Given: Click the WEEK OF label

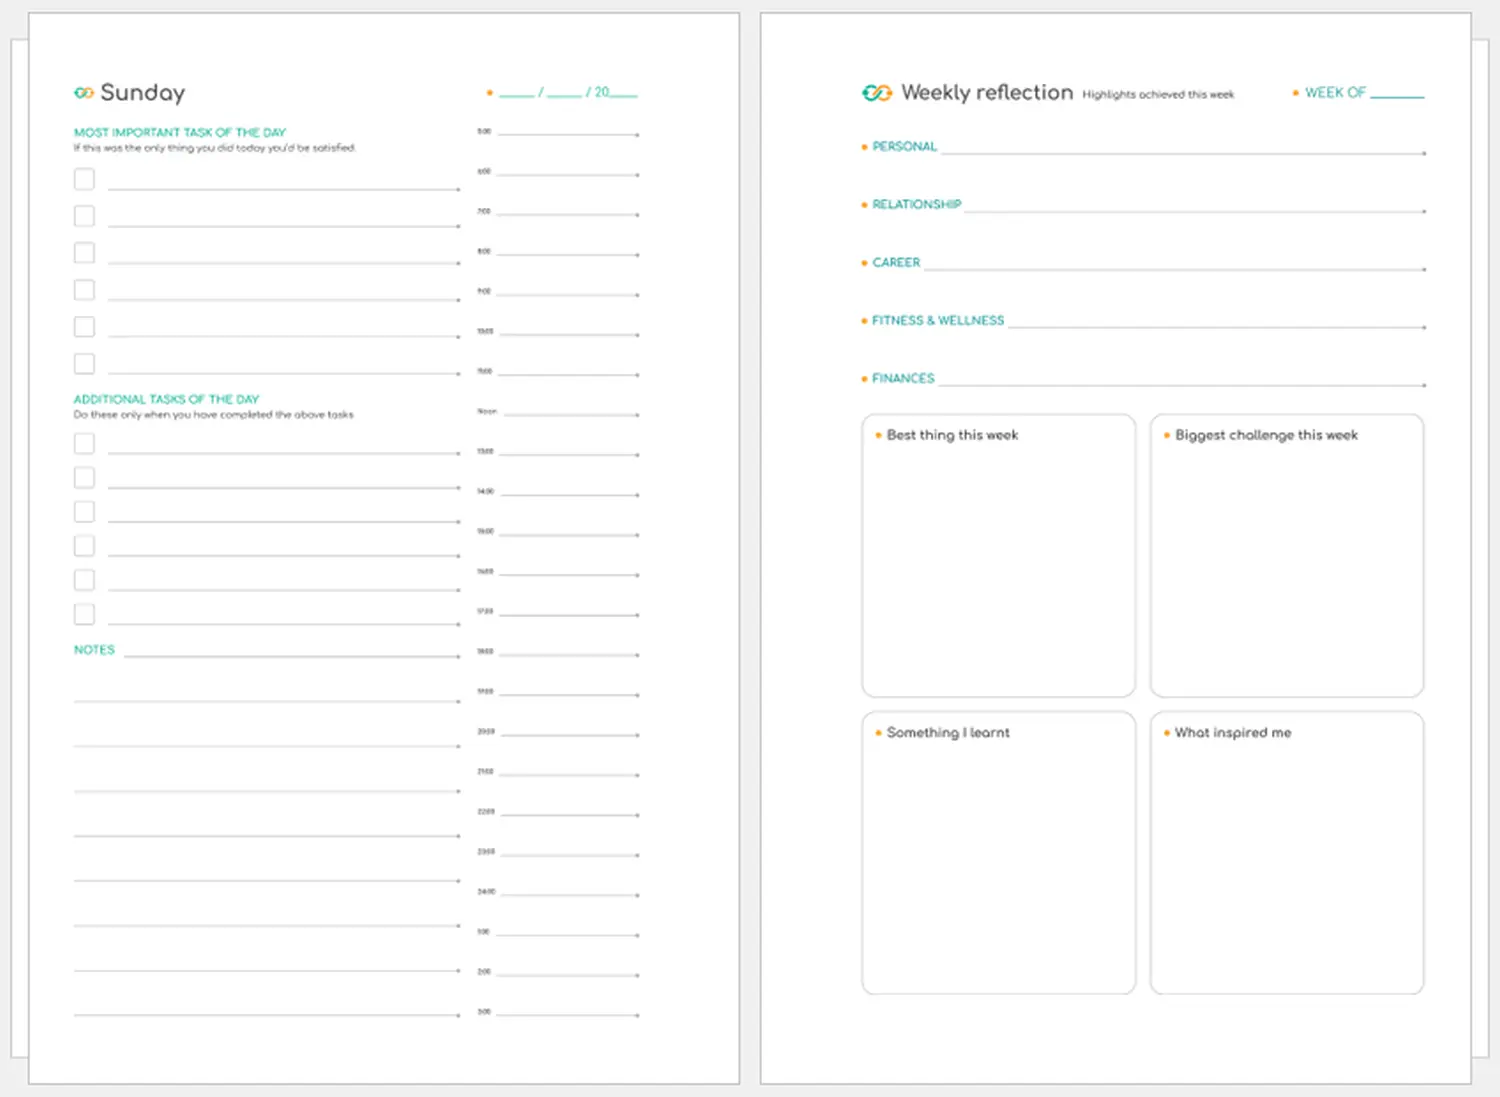Looking at the screenshot, I should coord(1335,92).
